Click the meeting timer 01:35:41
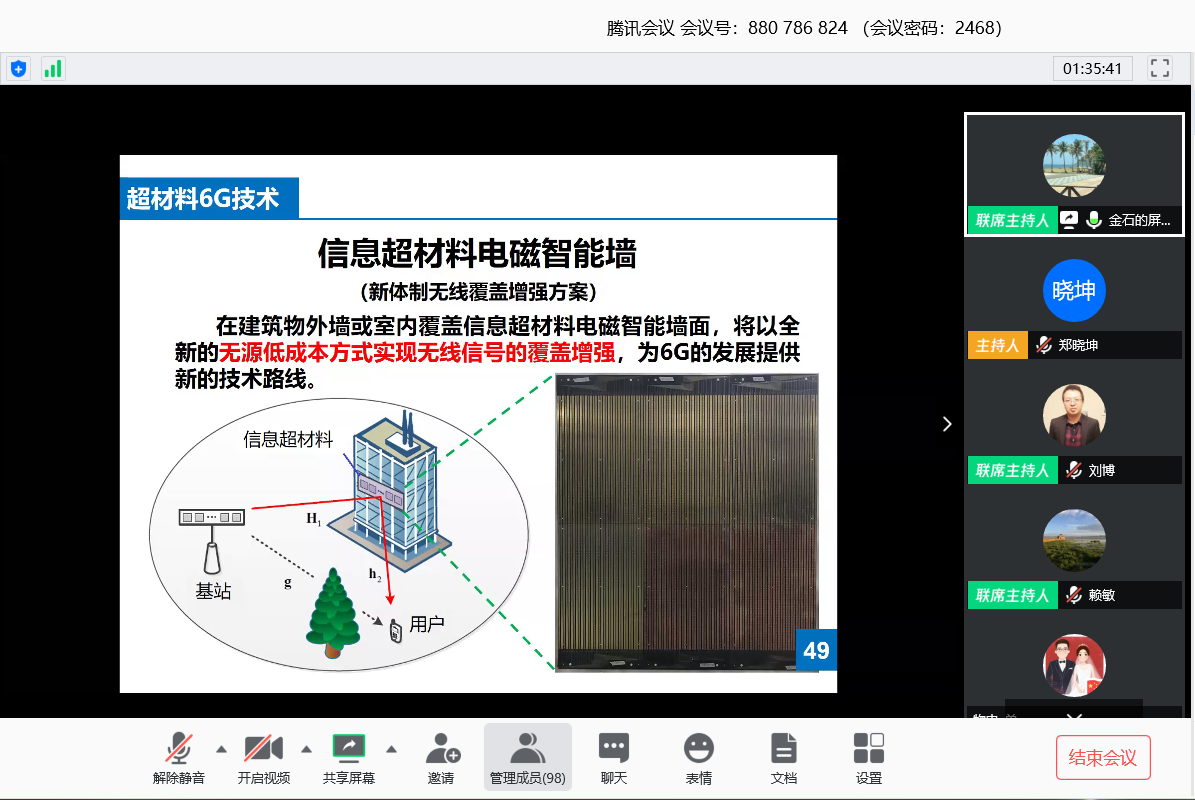The image size is (1195, 800). (x=1091, y=69)
